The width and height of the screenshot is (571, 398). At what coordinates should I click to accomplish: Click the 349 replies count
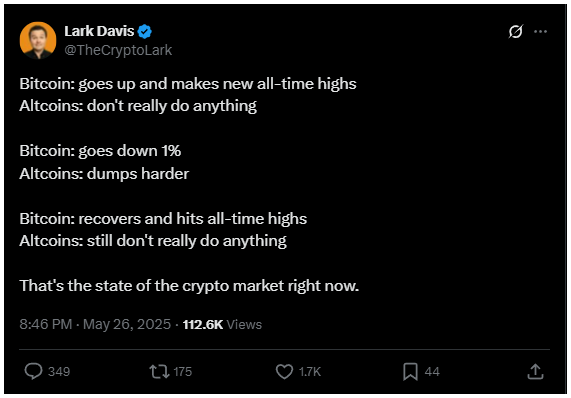59,372
